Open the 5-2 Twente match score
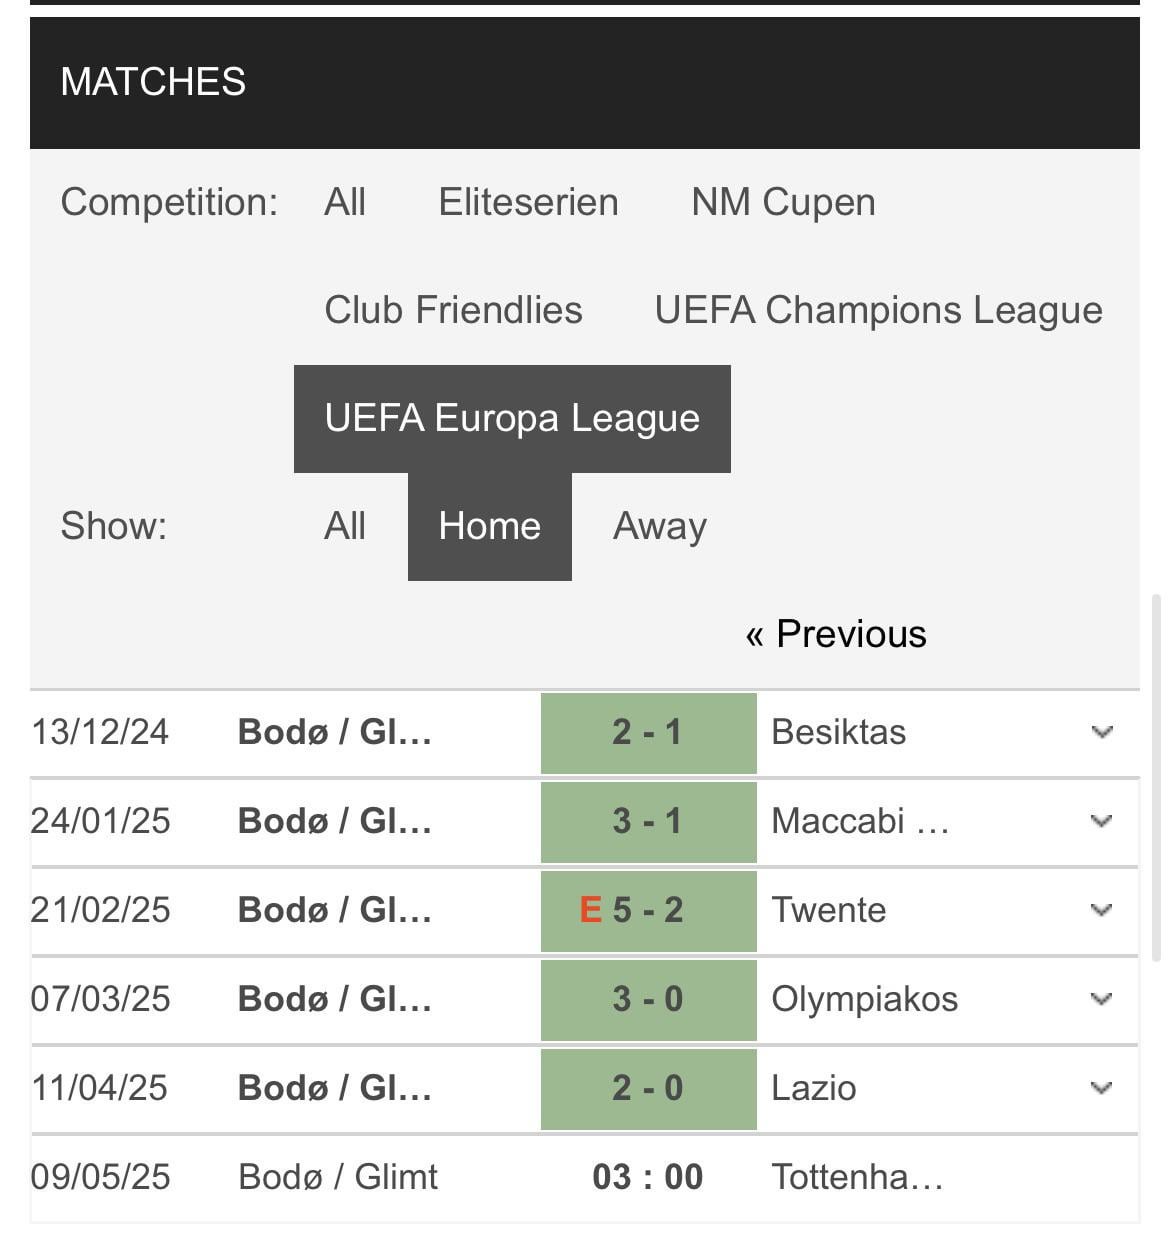1170x1242 pixels. pos(648,910)
